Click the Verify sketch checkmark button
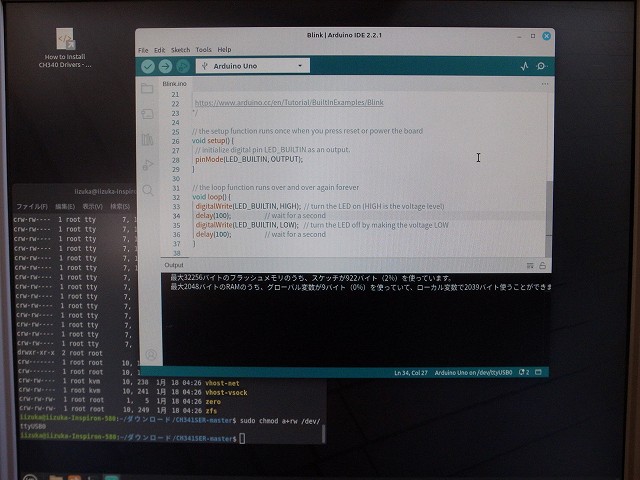The width and height of the screenshot is (640, 480). 148,66
